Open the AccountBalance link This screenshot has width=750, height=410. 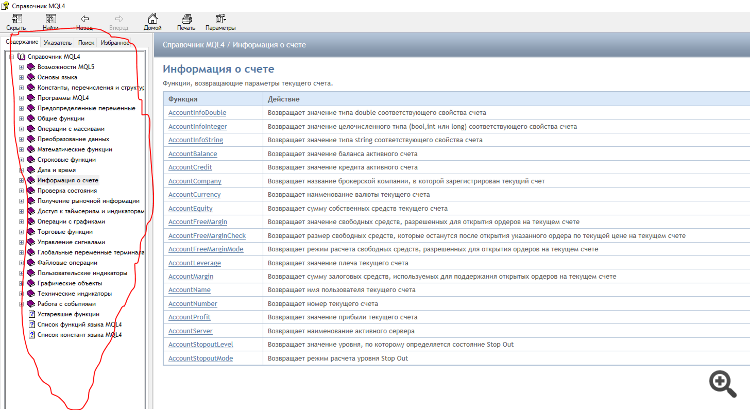193,154
